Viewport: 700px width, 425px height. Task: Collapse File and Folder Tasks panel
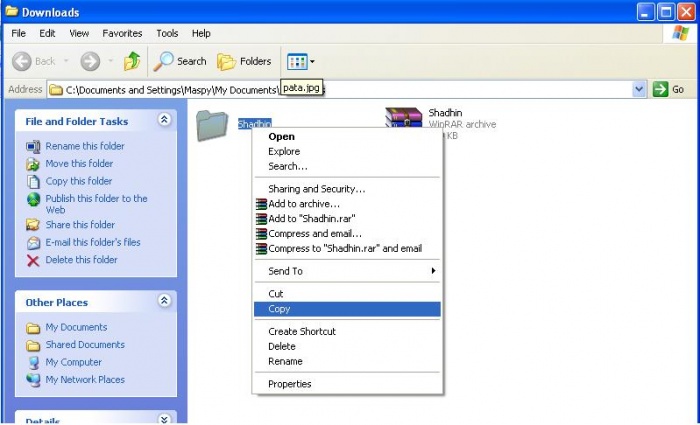[x=164, y=120]
